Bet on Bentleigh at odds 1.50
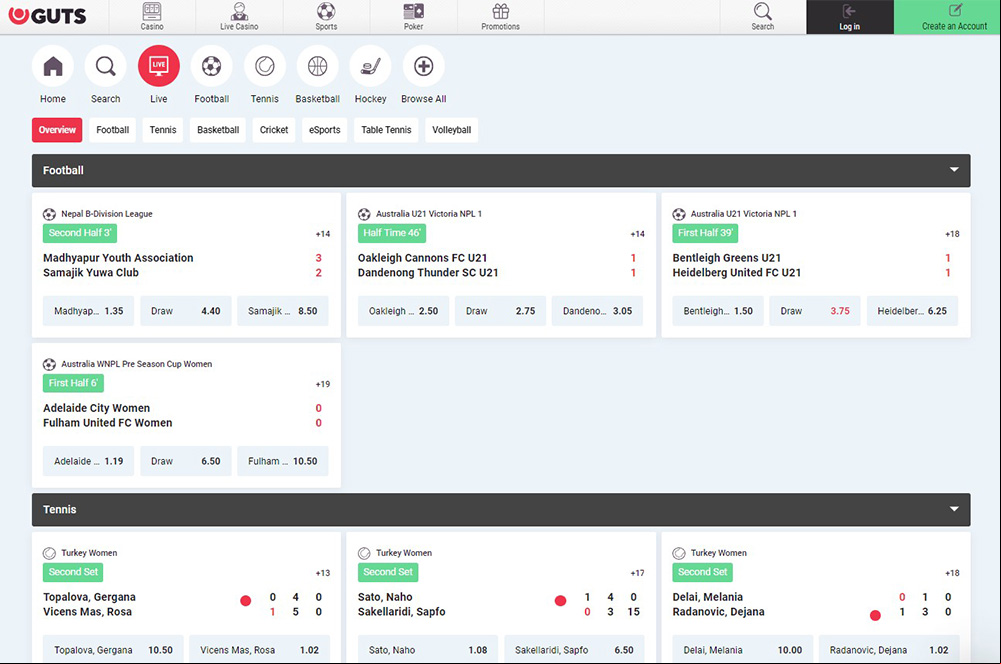Screen dimensions: 1001x664 [x=718, y=311]
